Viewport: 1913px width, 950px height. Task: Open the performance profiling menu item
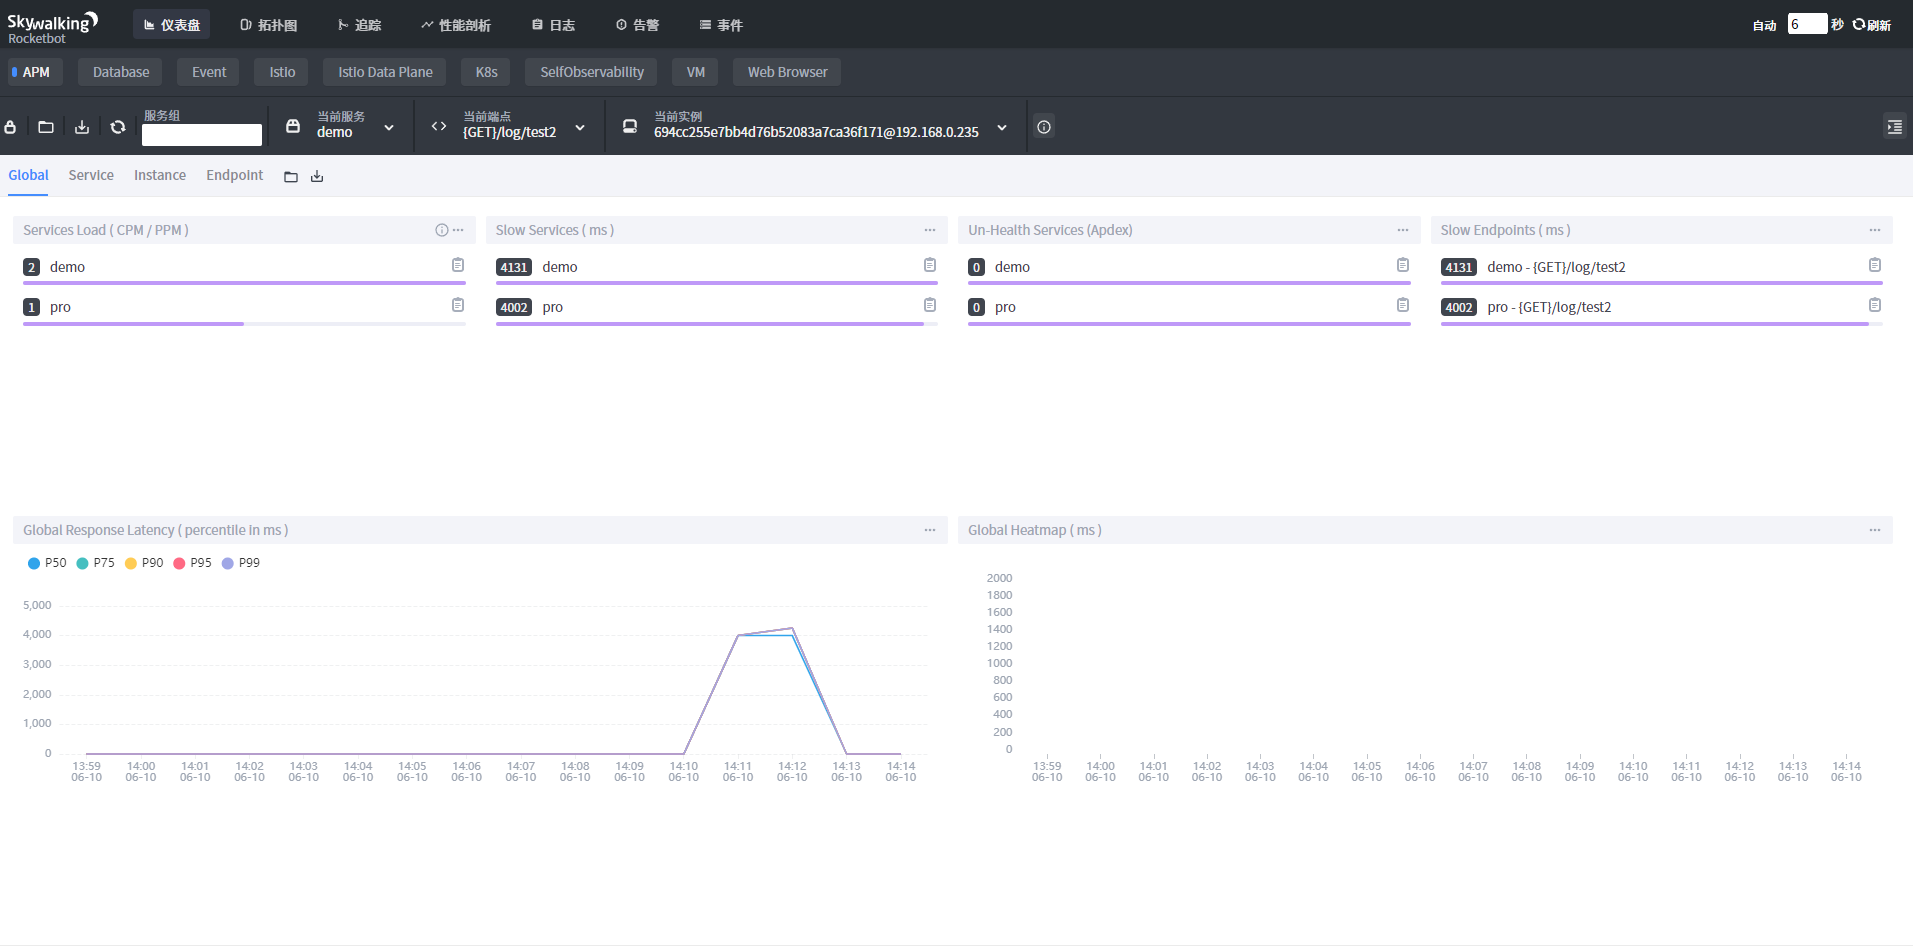point(456,25)
